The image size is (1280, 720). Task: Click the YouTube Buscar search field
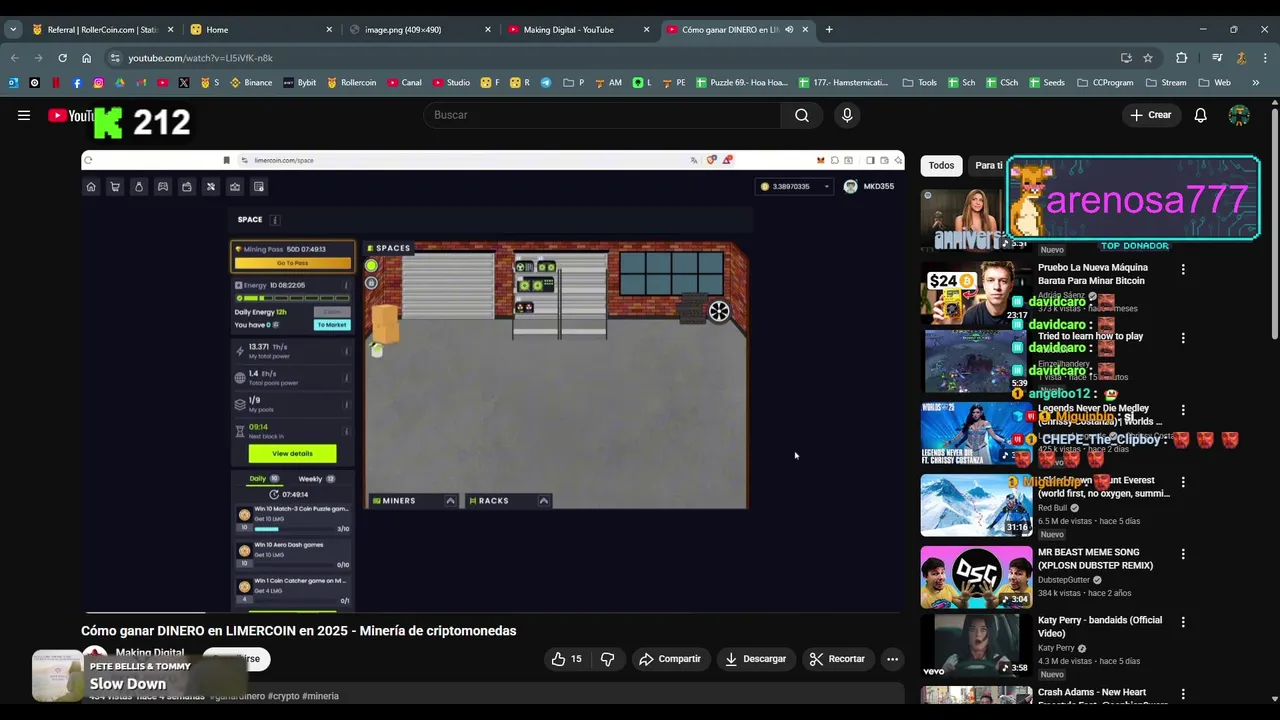pyautogui.click(x=603, y=115)
